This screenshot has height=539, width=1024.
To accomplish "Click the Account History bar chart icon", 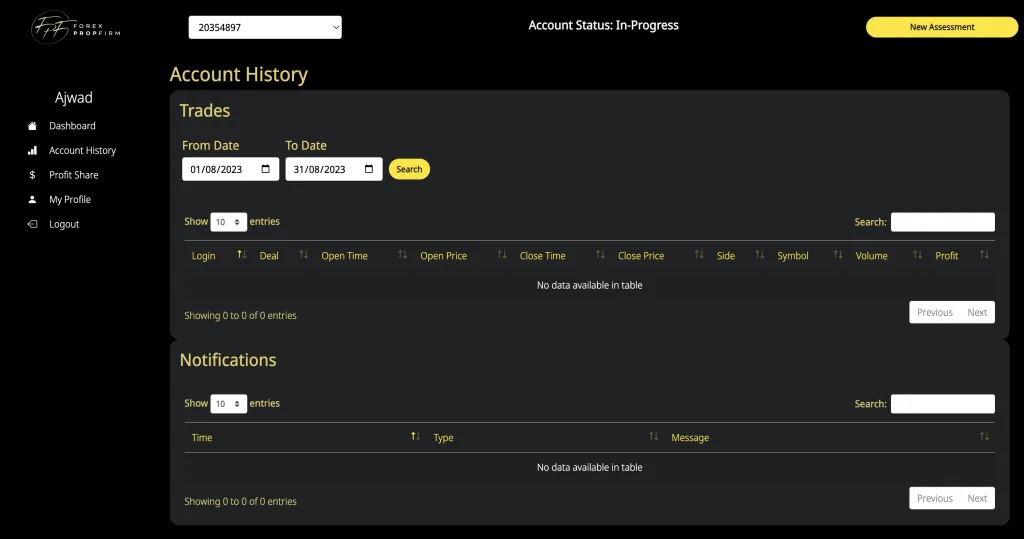I will [x=32, y=151].
